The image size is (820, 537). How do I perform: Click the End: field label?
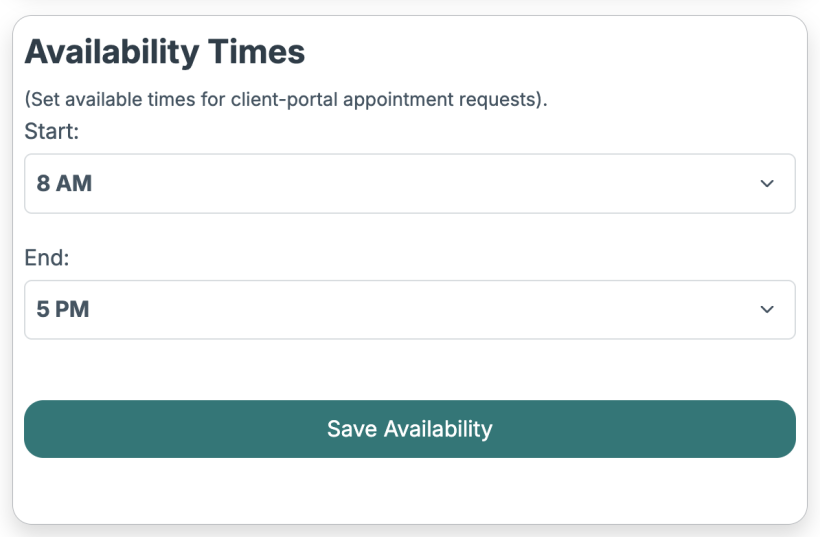click(47, 258)
